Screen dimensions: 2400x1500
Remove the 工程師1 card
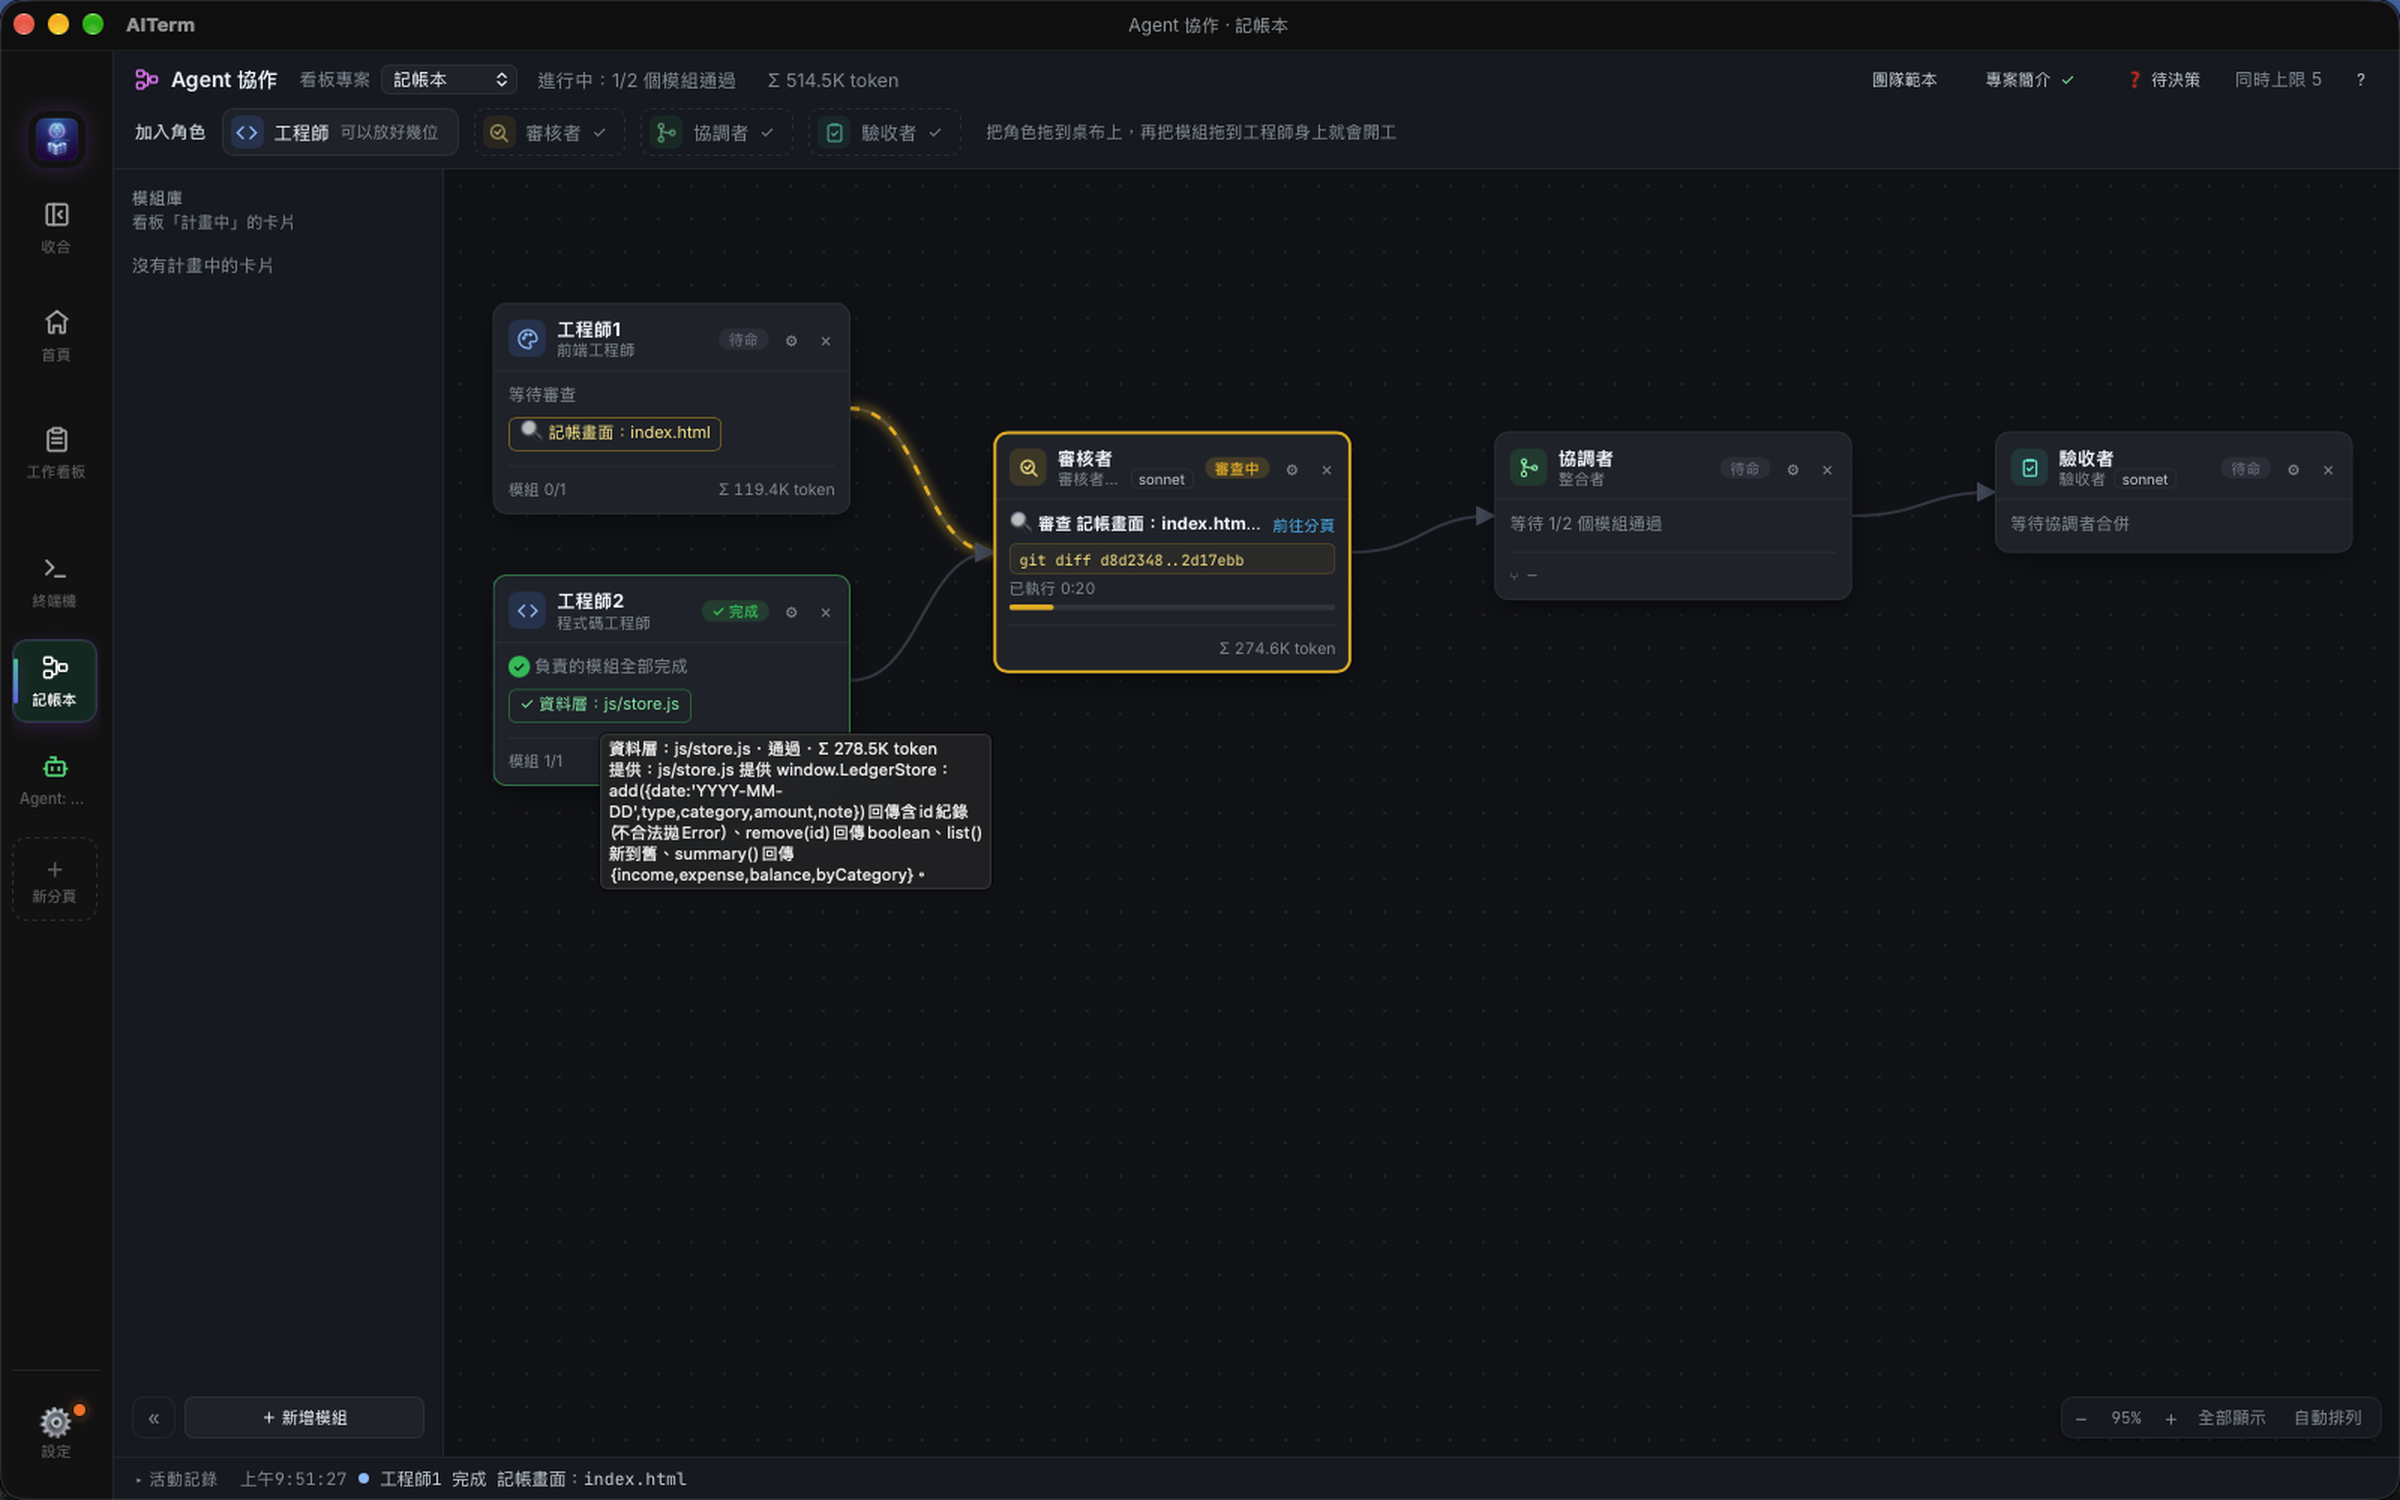[826, 341]
